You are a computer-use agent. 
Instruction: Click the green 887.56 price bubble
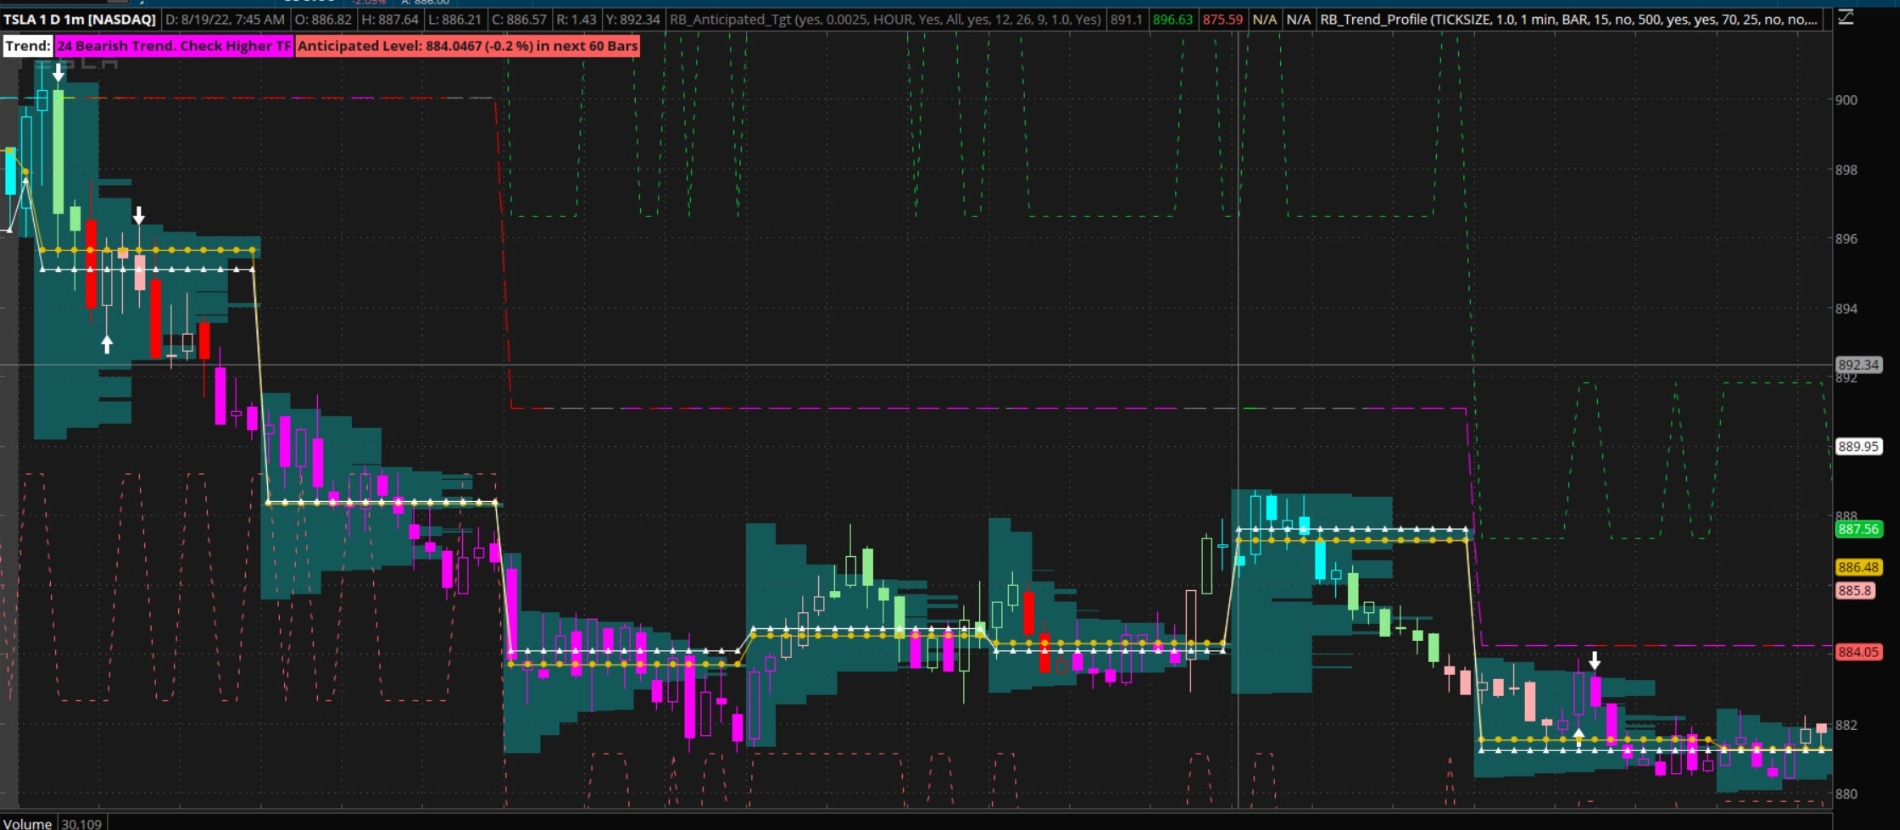click(x=1858, y=529)
